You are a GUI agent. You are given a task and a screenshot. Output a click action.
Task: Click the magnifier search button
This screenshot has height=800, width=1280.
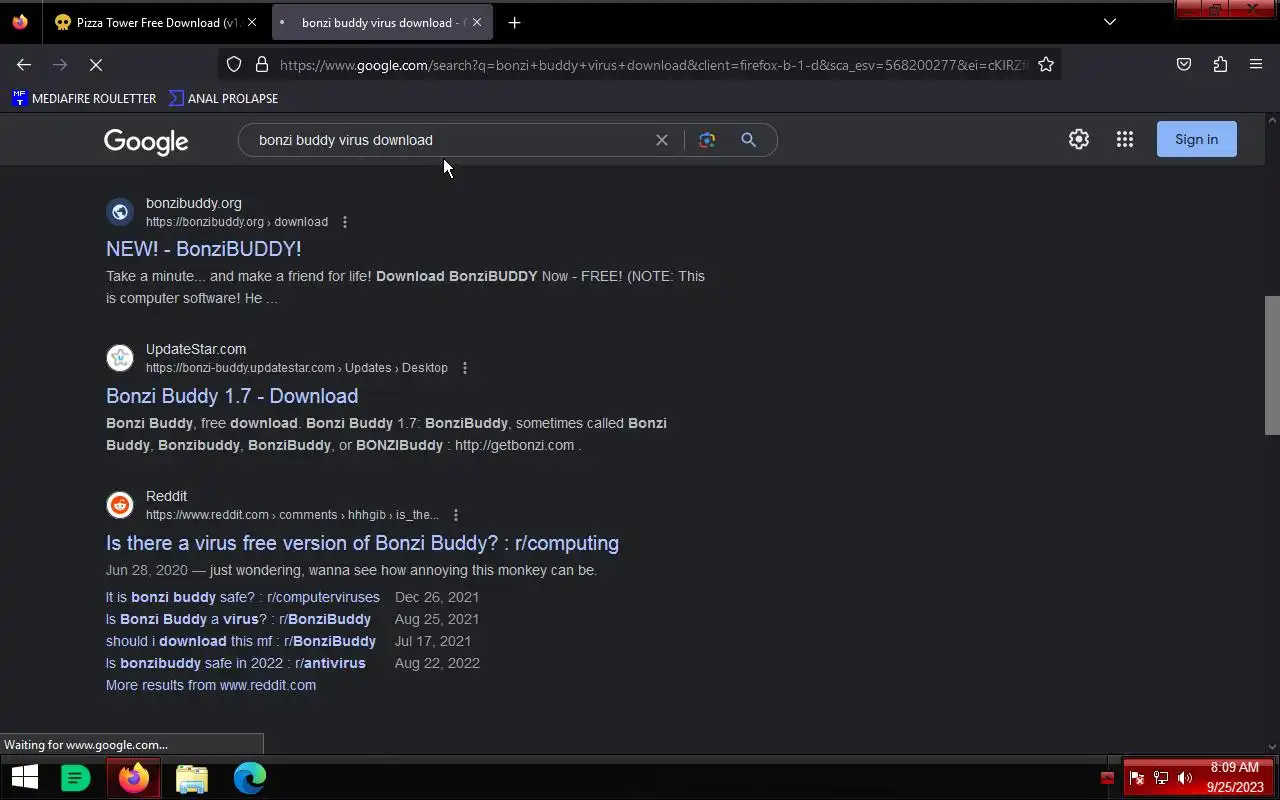click(748, 140)
